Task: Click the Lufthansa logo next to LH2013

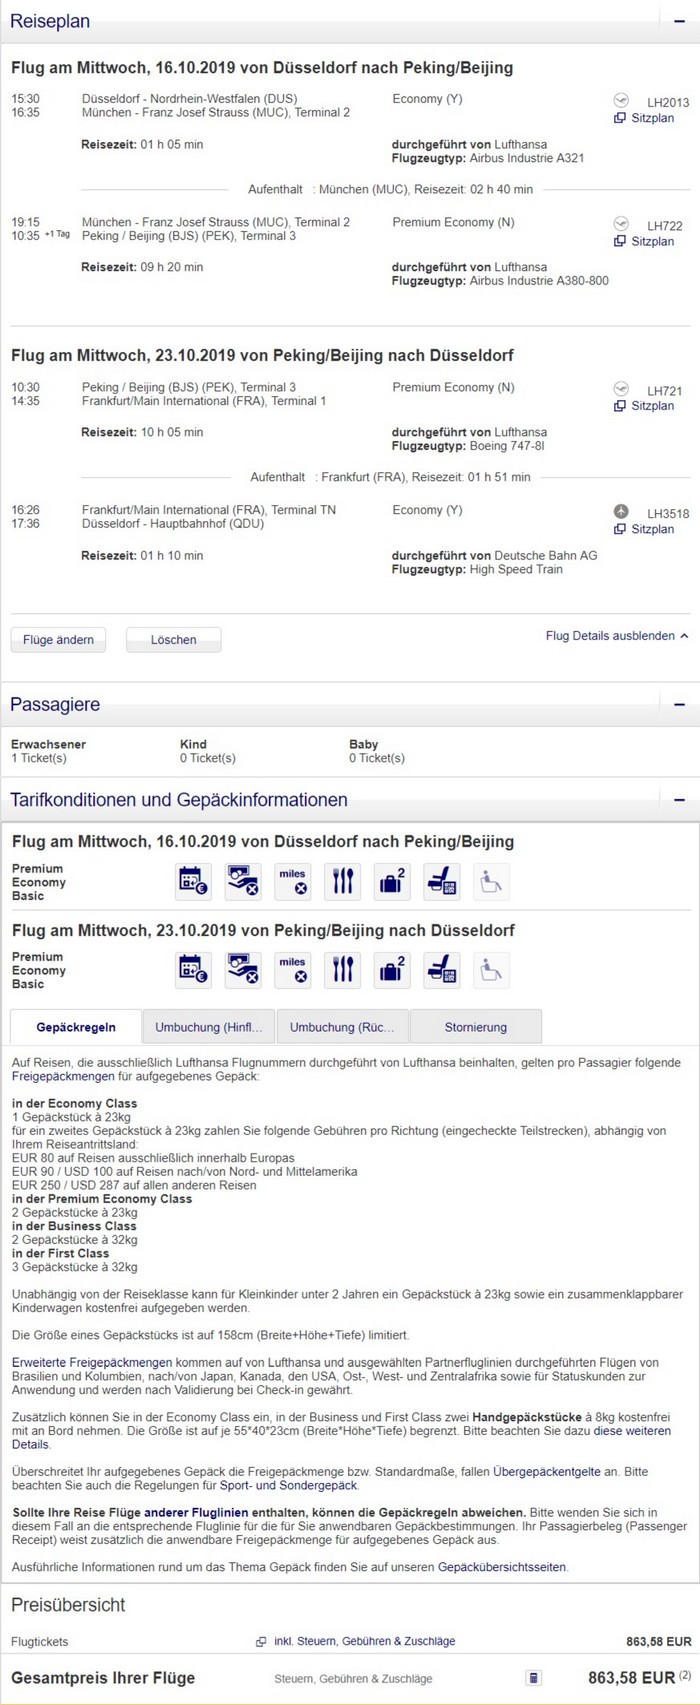Action: point(621,100)
